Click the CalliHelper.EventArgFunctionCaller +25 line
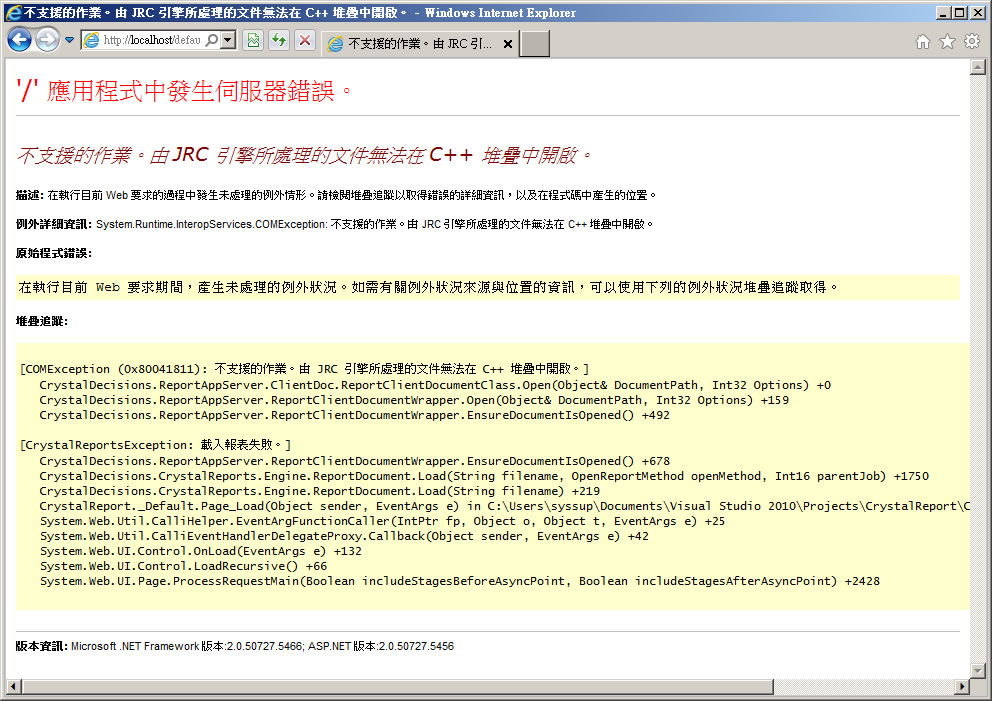Viewport: 992px width, 701px height. click(382, 521)
